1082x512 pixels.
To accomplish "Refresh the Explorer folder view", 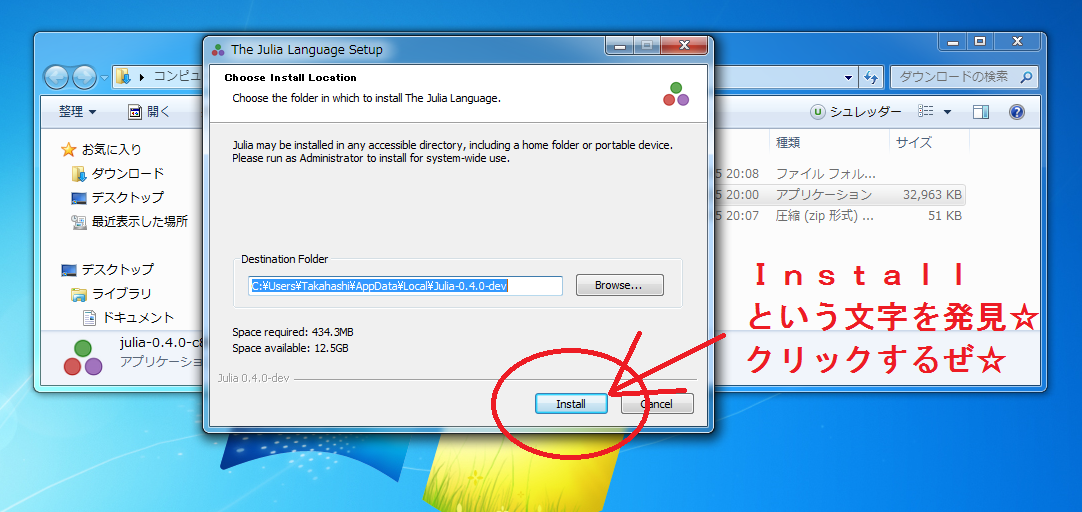I will [x=870, y=77].
